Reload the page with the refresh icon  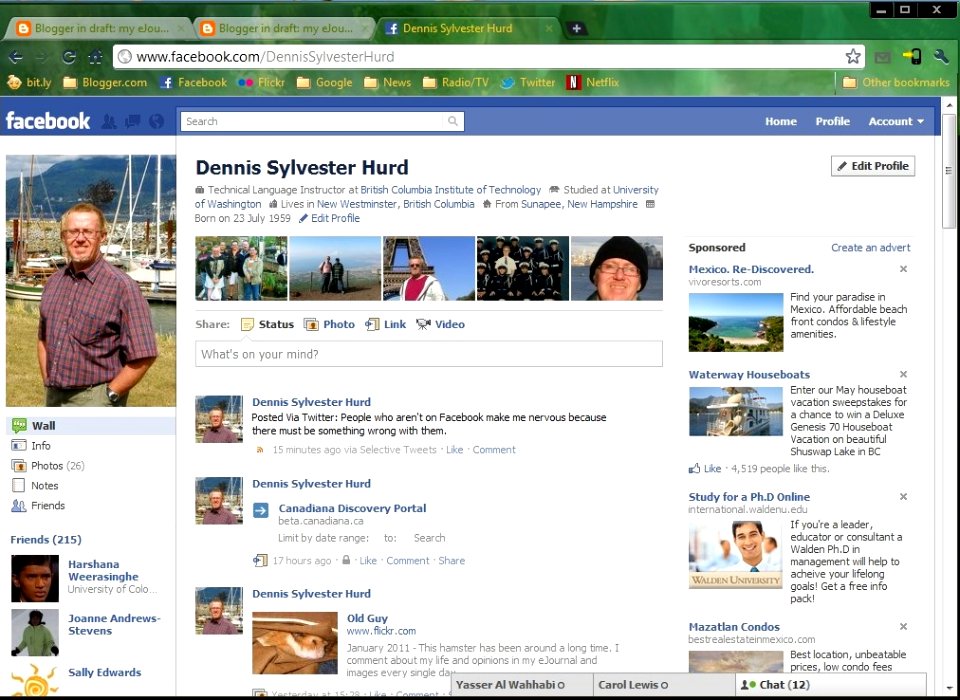click(x=69, y=57)
